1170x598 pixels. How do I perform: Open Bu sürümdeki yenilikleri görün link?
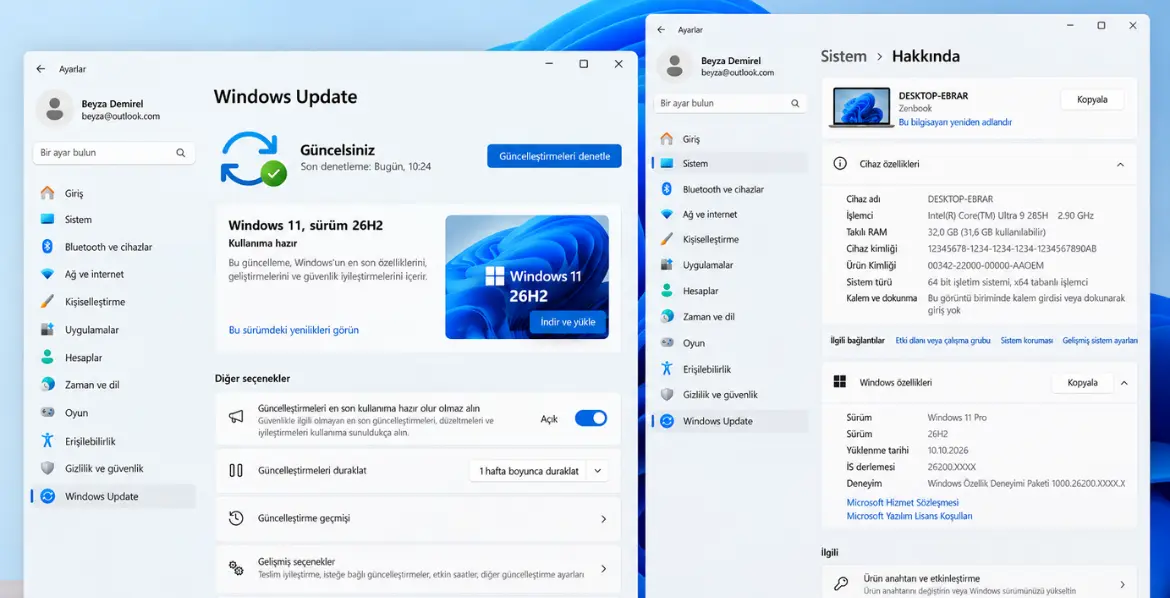click(x=293, y=329)
